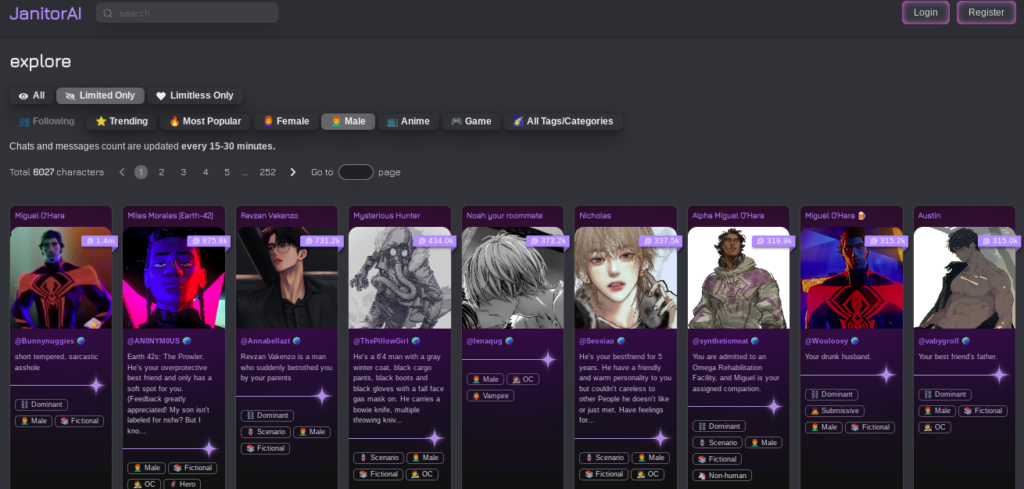Toggle the Limitless Only filter

coord(195,95)
